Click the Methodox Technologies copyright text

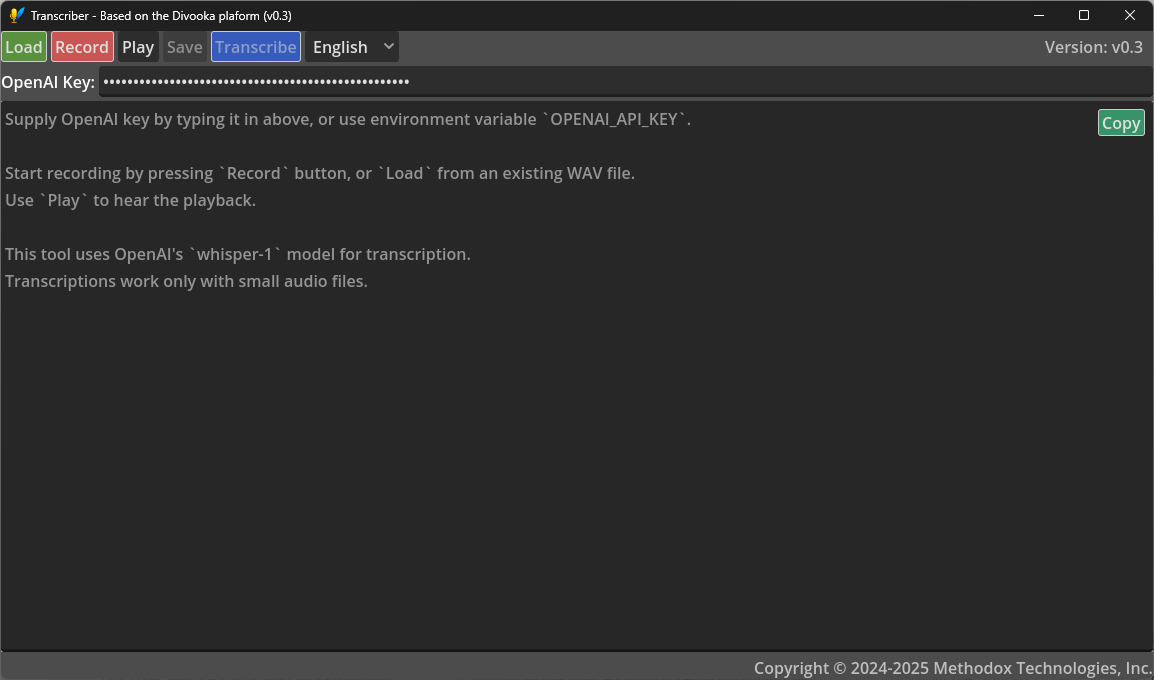tap(952, 668)
